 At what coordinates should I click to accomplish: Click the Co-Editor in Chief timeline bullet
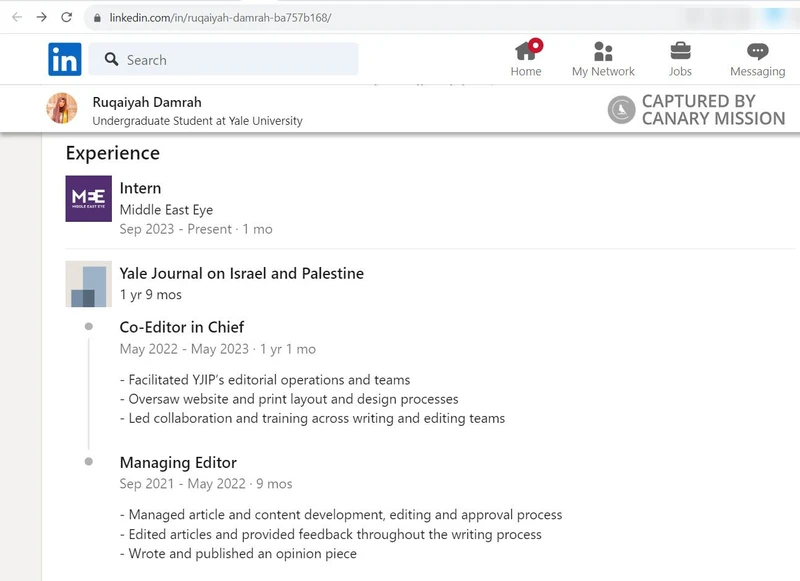pos(89,326)
